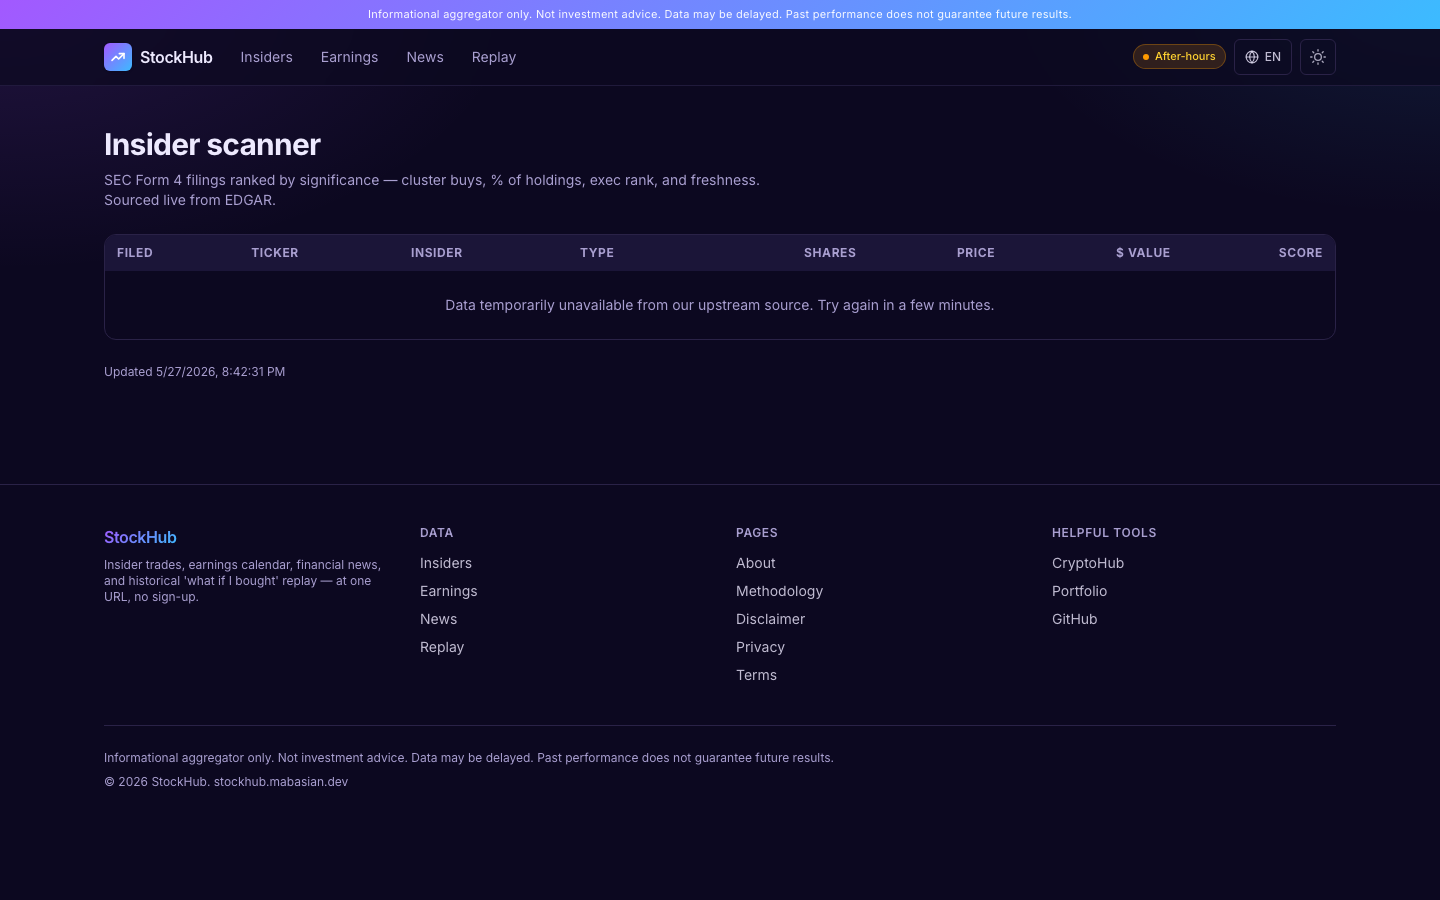The width and height of the screenshot is (1440, 900).
Task: Click the $ VALUE column header
Action: (1143, 253)
